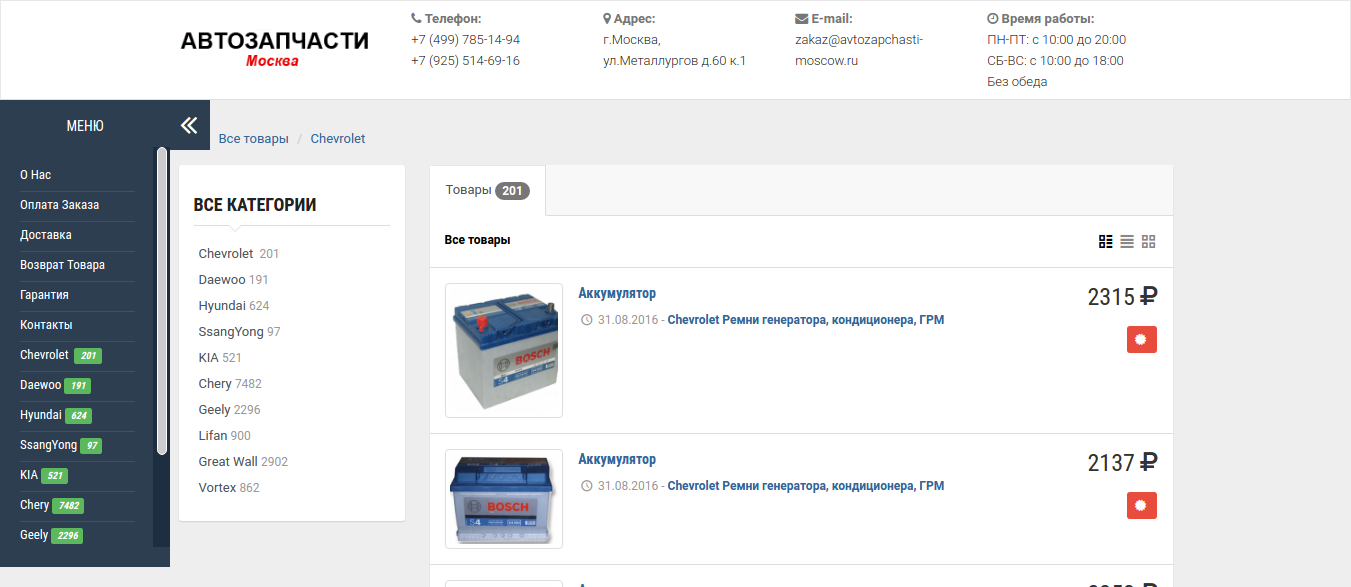Open the silver Bosch battery thumbnail

(504, 350)
